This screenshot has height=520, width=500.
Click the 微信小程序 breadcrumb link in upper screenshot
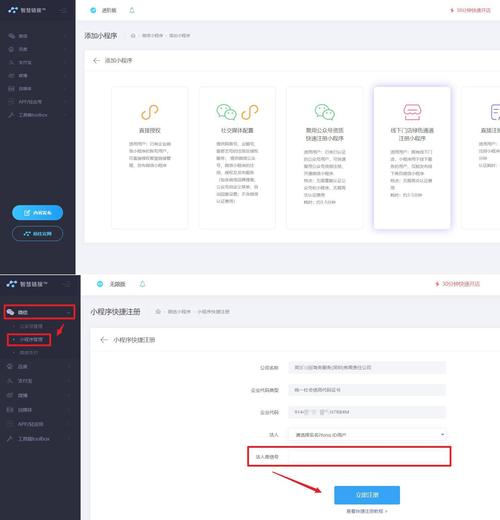click(153, 35)
